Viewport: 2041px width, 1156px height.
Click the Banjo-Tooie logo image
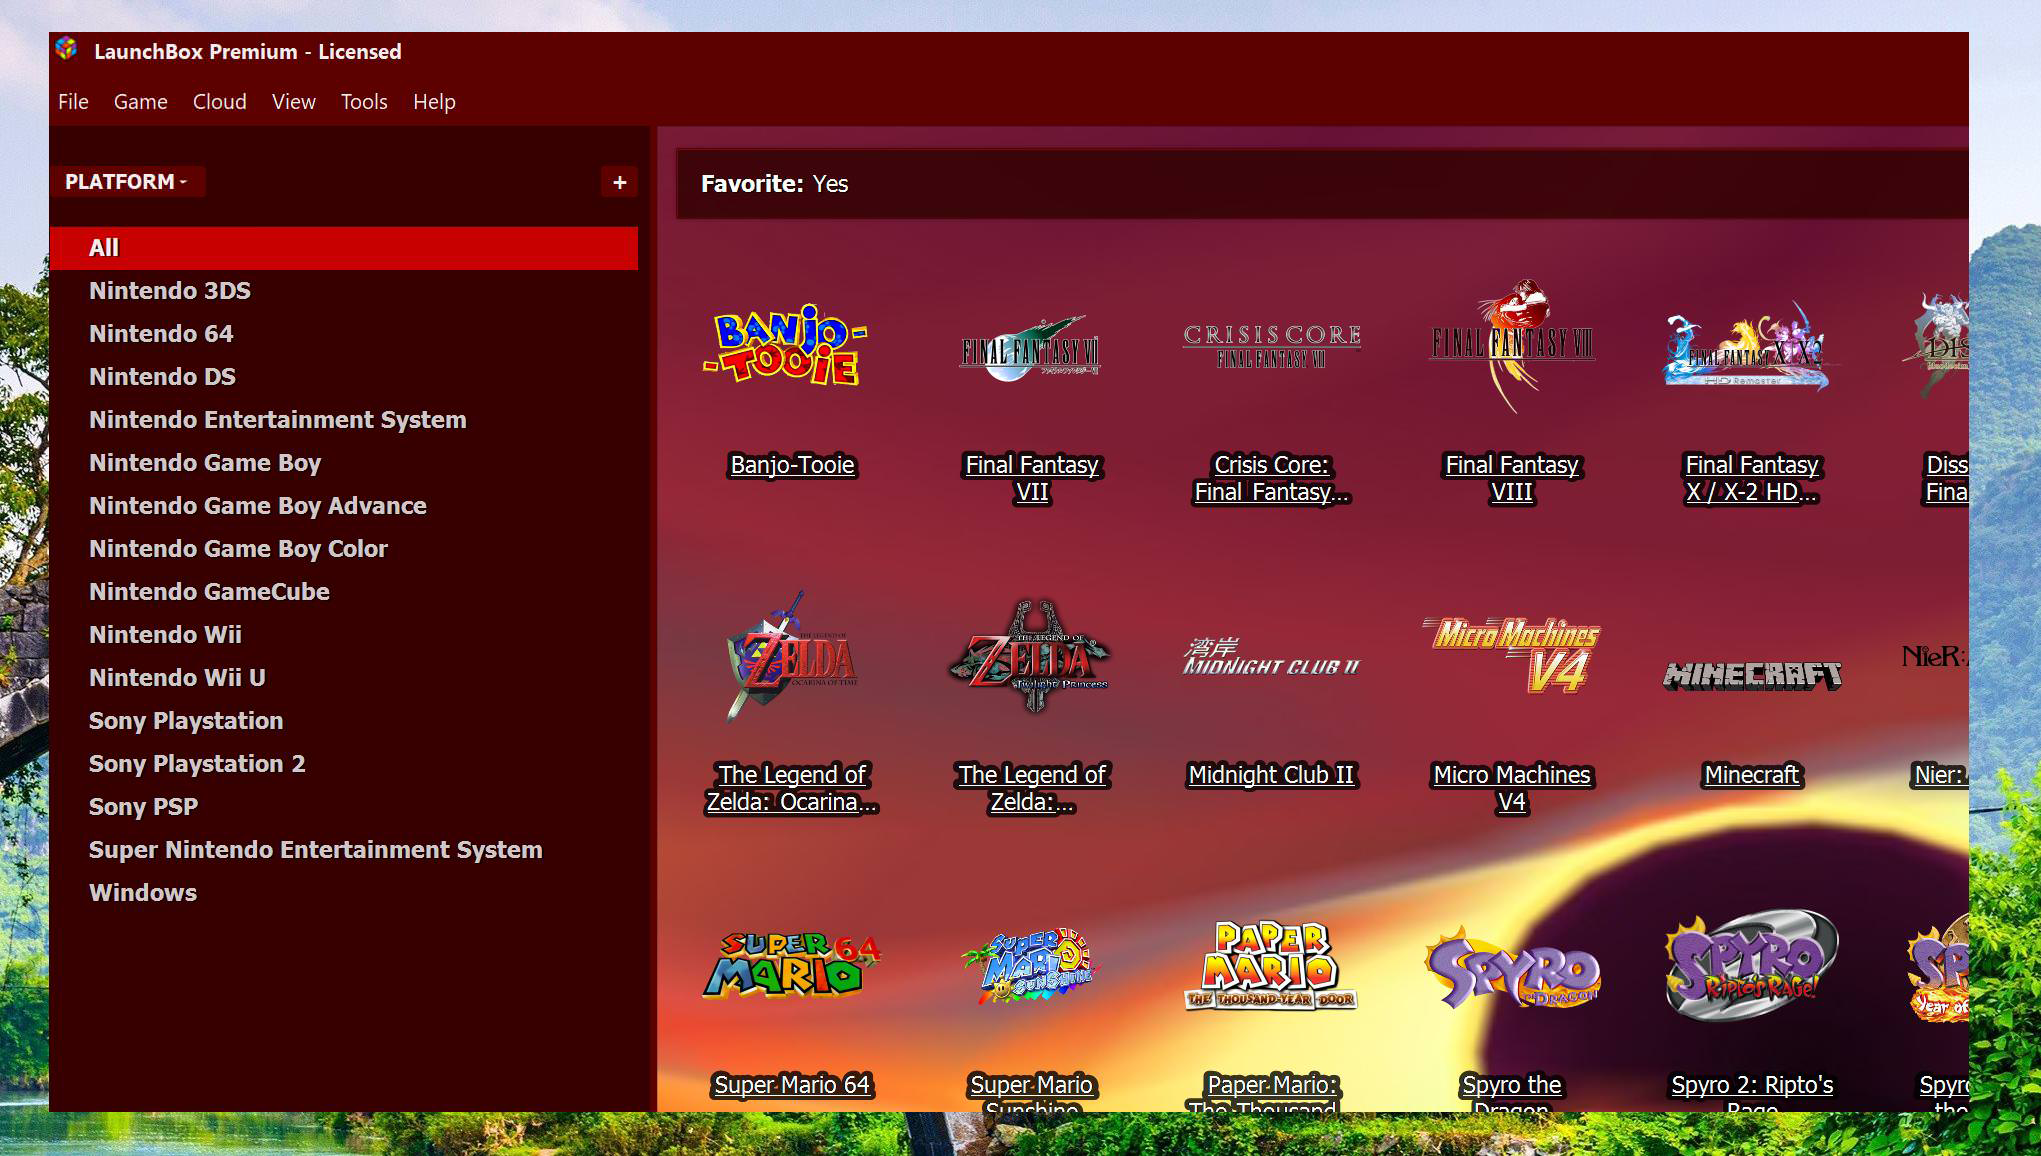tap(786, 347)
